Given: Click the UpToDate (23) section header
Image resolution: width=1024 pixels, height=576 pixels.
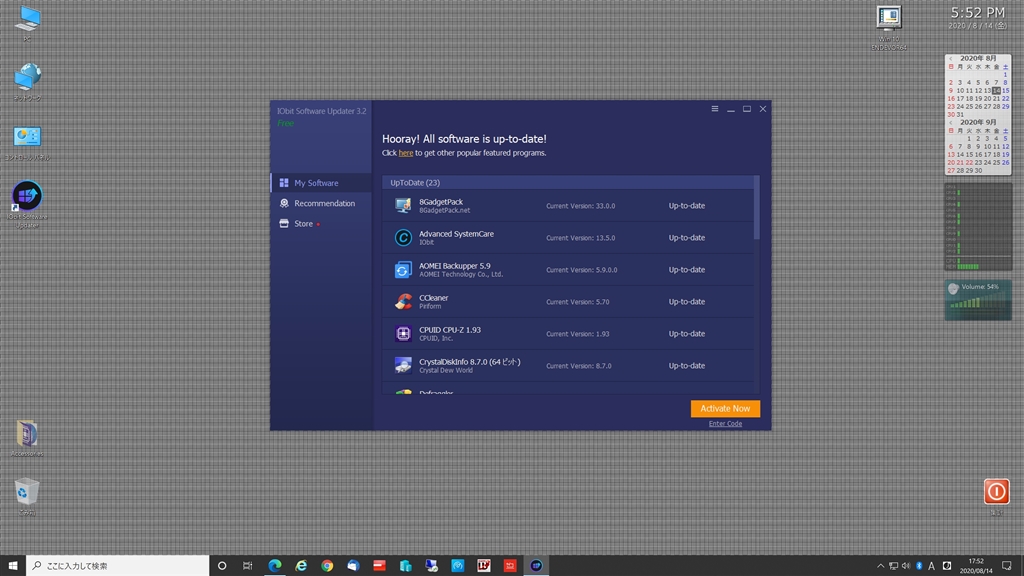Looking at the screenshot, I should (568, 183).
